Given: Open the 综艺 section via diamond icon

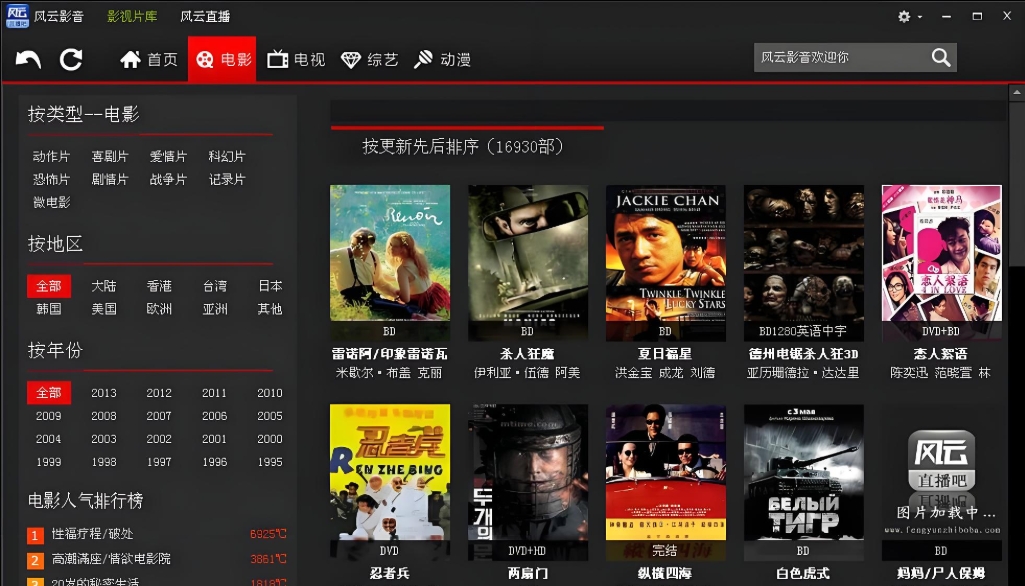Looking at the screenshot, I should pos(352,59).
